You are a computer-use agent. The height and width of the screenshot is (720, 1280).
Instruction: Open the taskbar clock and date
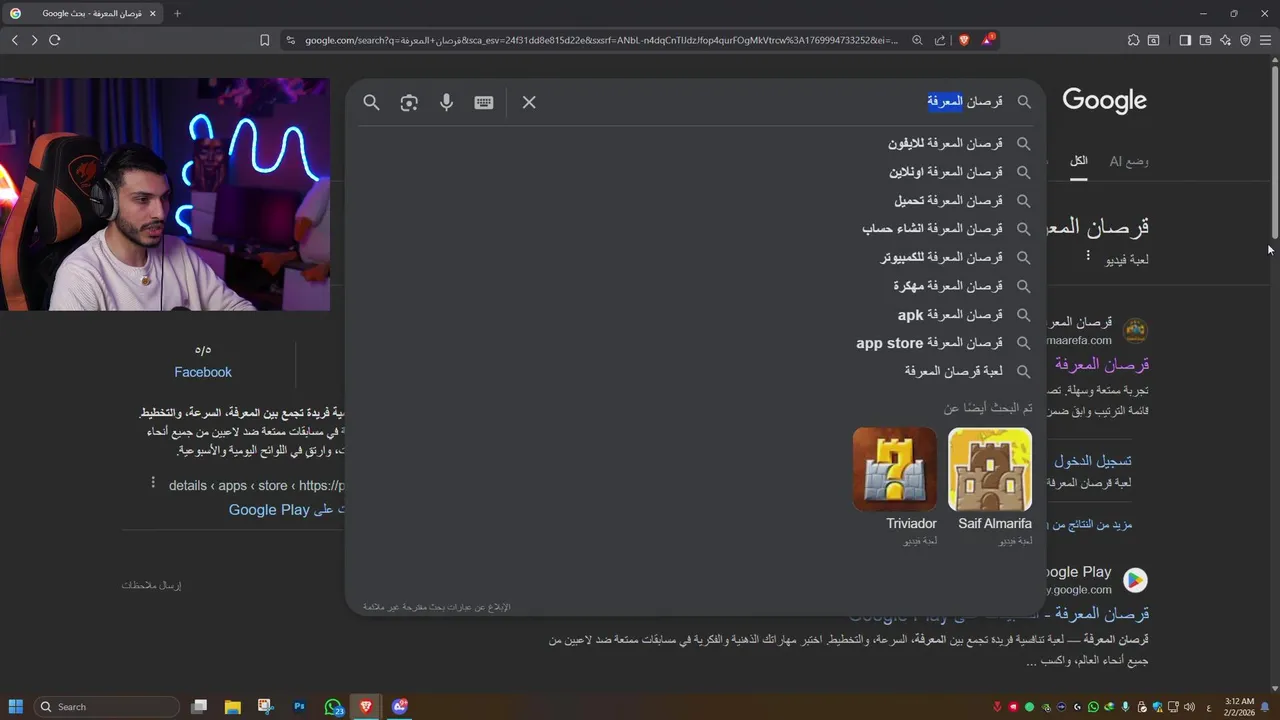click(x=1238, y=706)
